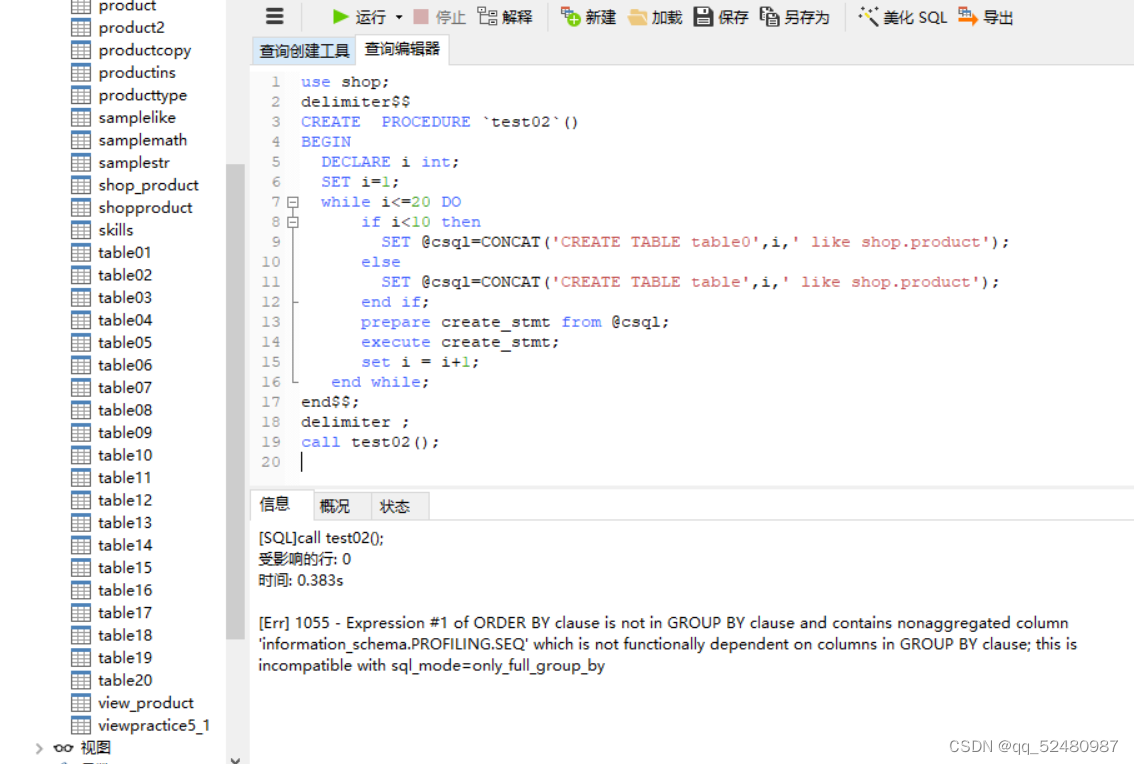This screenshot has width=1134, height=764.
Task: Select the samplemath table
Action: point(142,140)
